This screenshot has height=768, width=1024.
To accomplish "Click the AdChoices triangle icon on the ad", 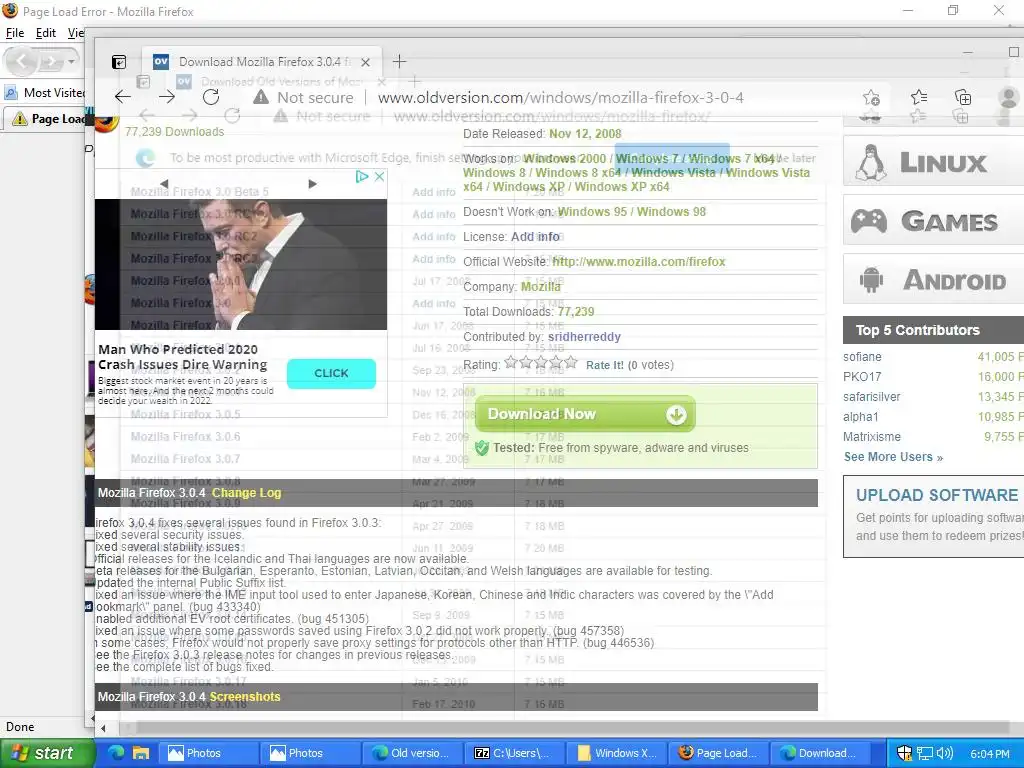I will (362, 176).
